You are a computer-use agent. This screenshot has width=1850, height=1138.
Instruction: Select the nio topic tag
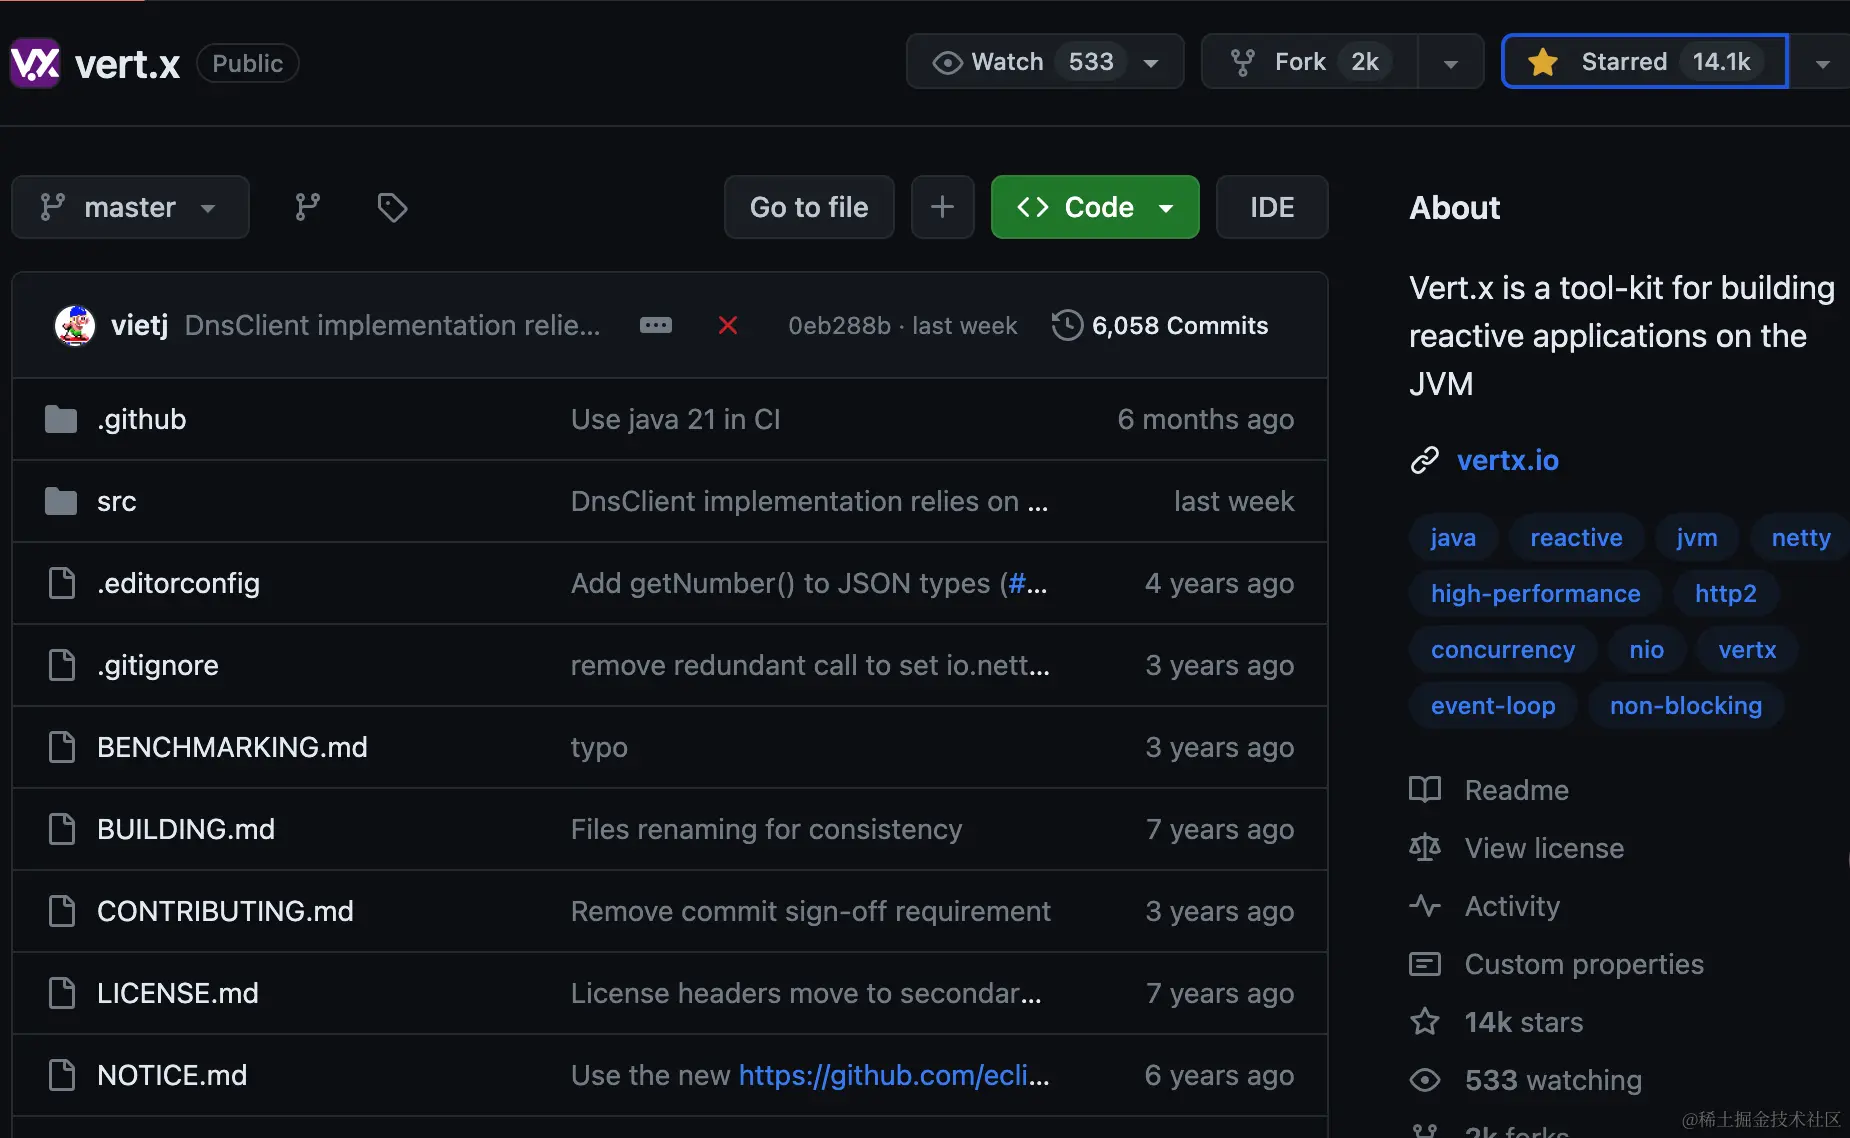[1646, 650]
